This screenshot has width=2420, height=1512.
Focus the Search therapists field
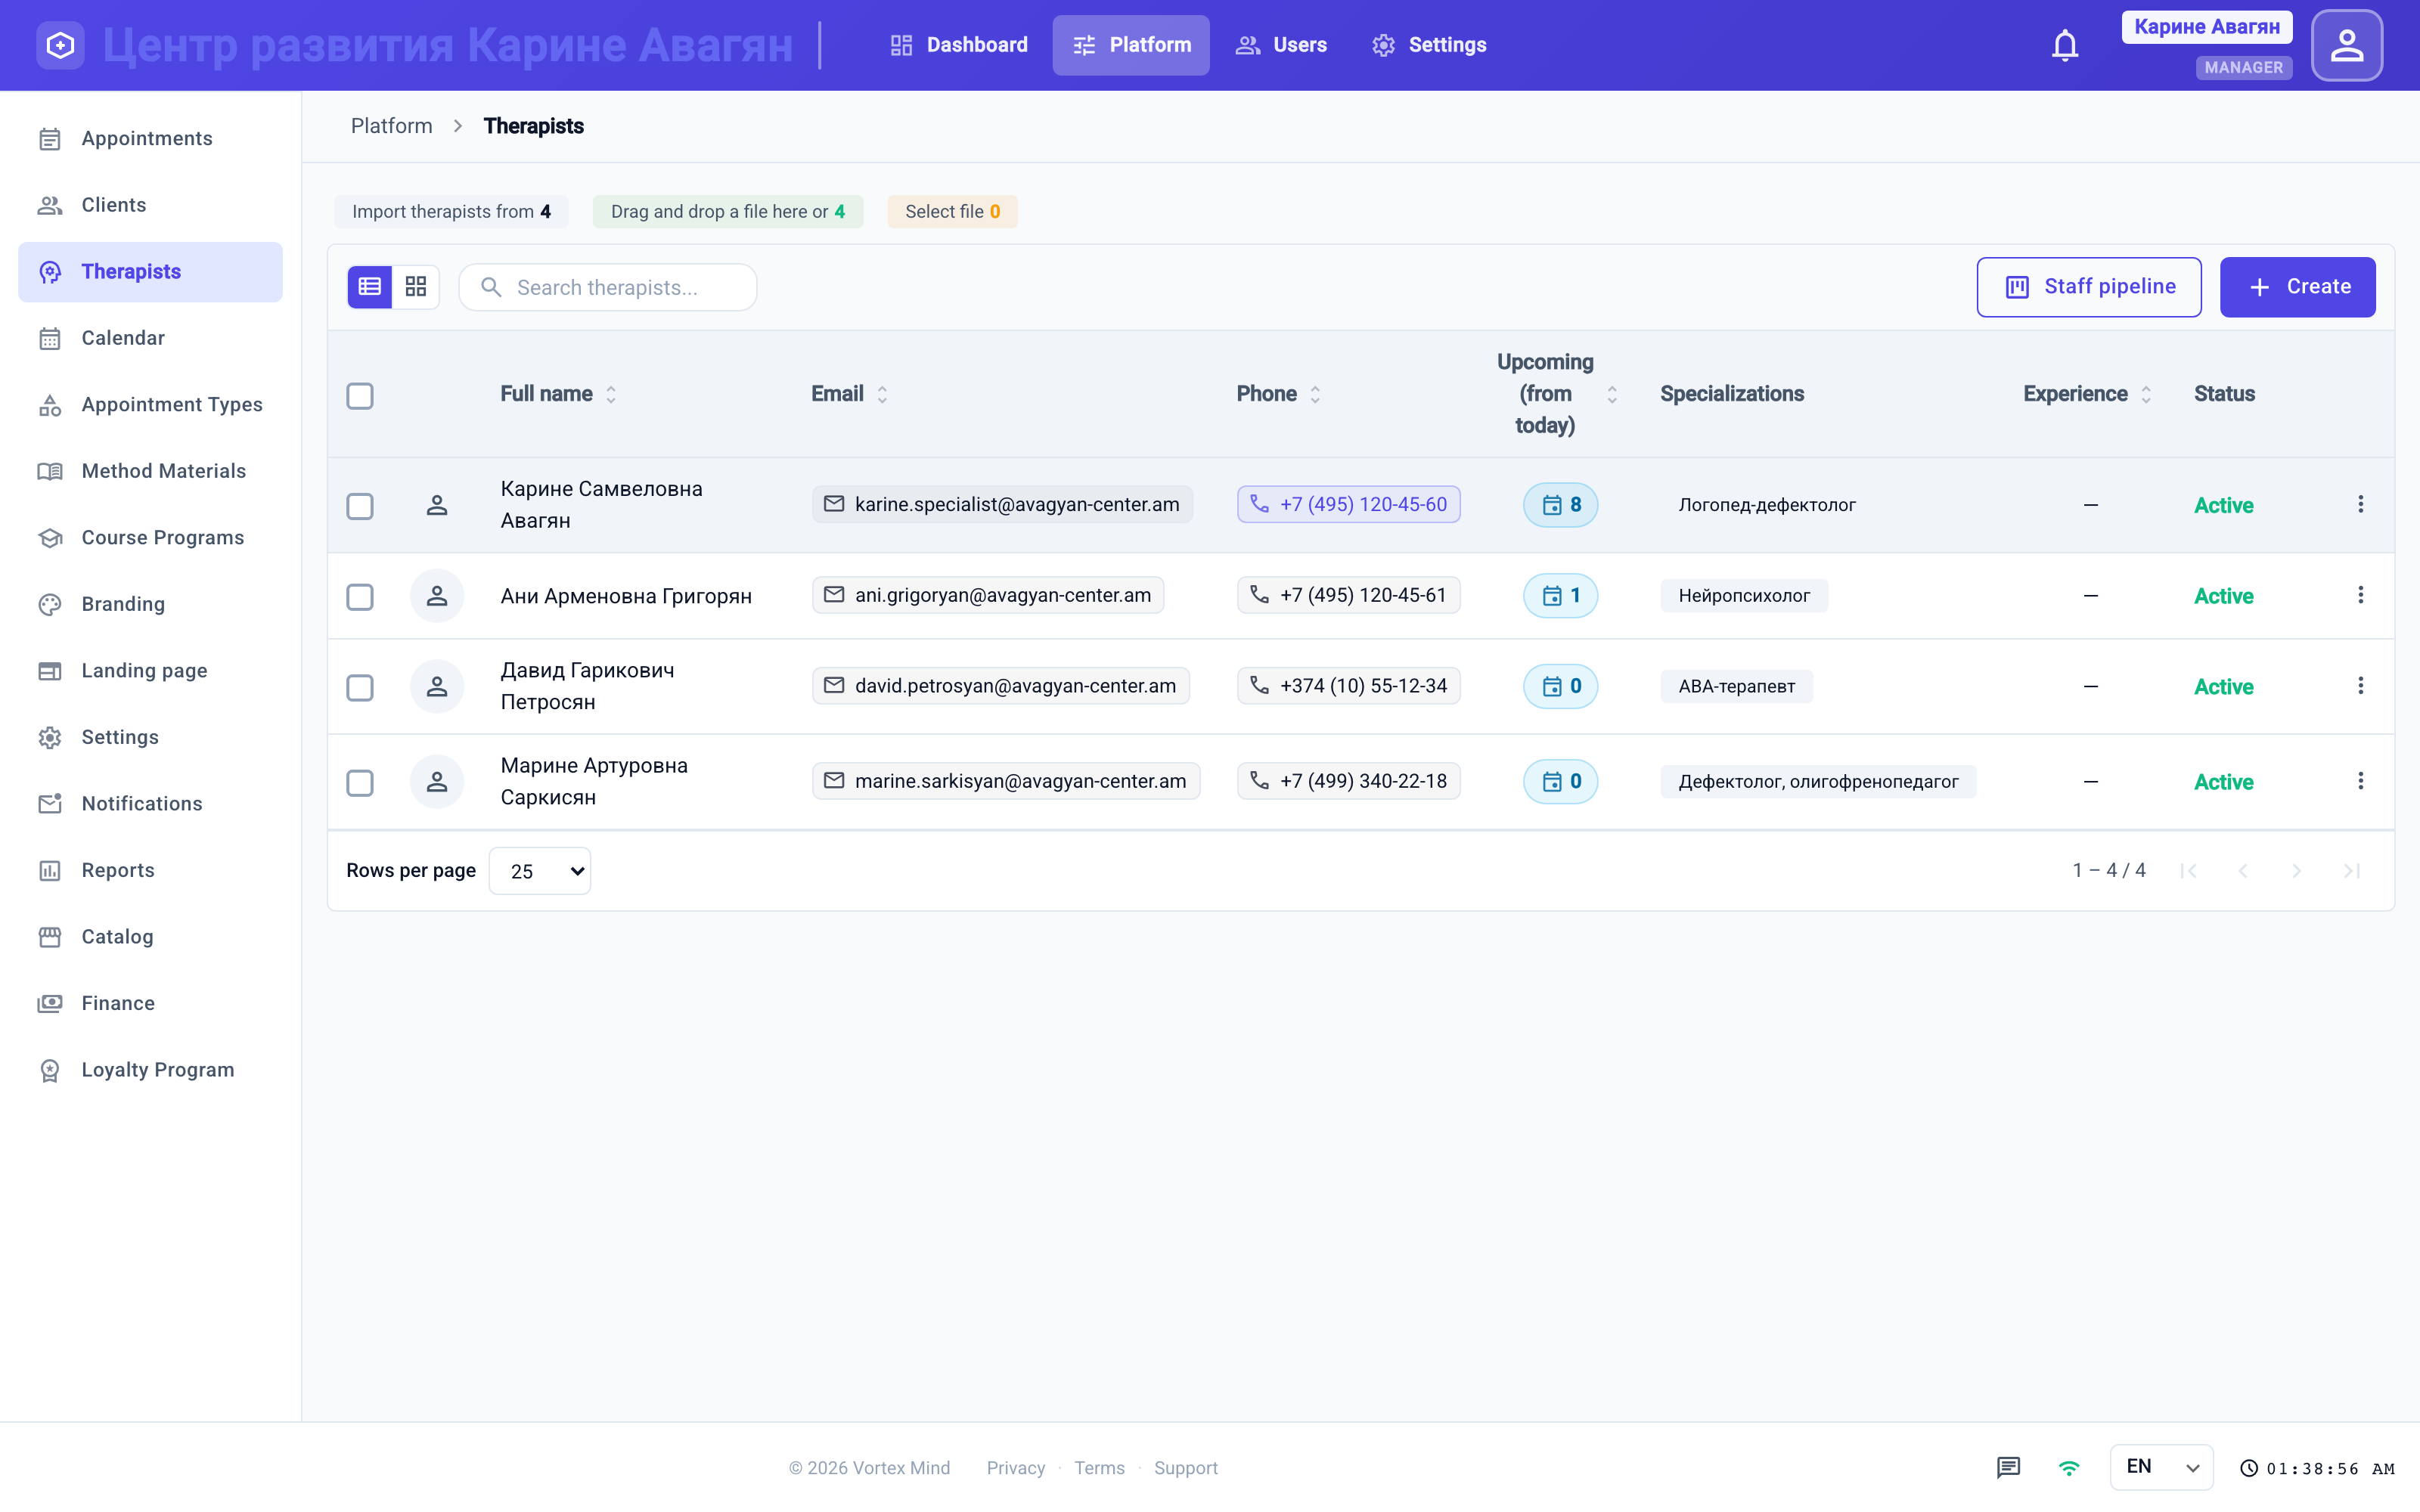607,287
